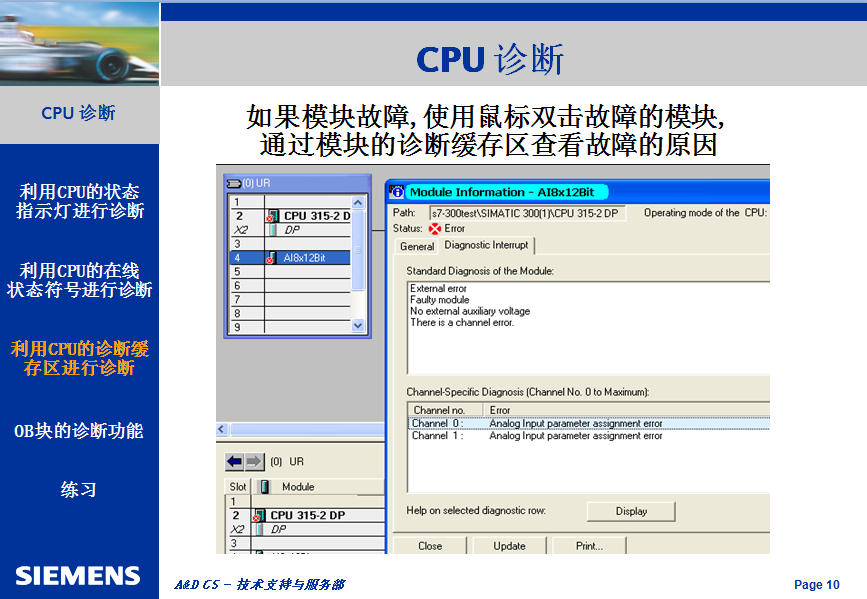
Task: Click the CPU 诊断 sidebar heading
Action: 78,113
